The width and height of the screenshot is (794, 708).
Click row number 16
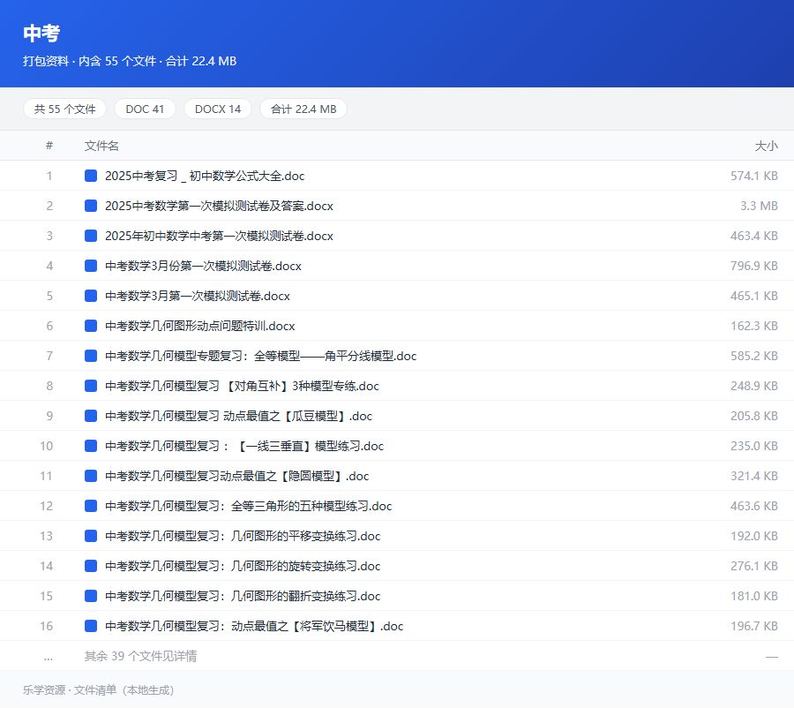click(47, 626)
